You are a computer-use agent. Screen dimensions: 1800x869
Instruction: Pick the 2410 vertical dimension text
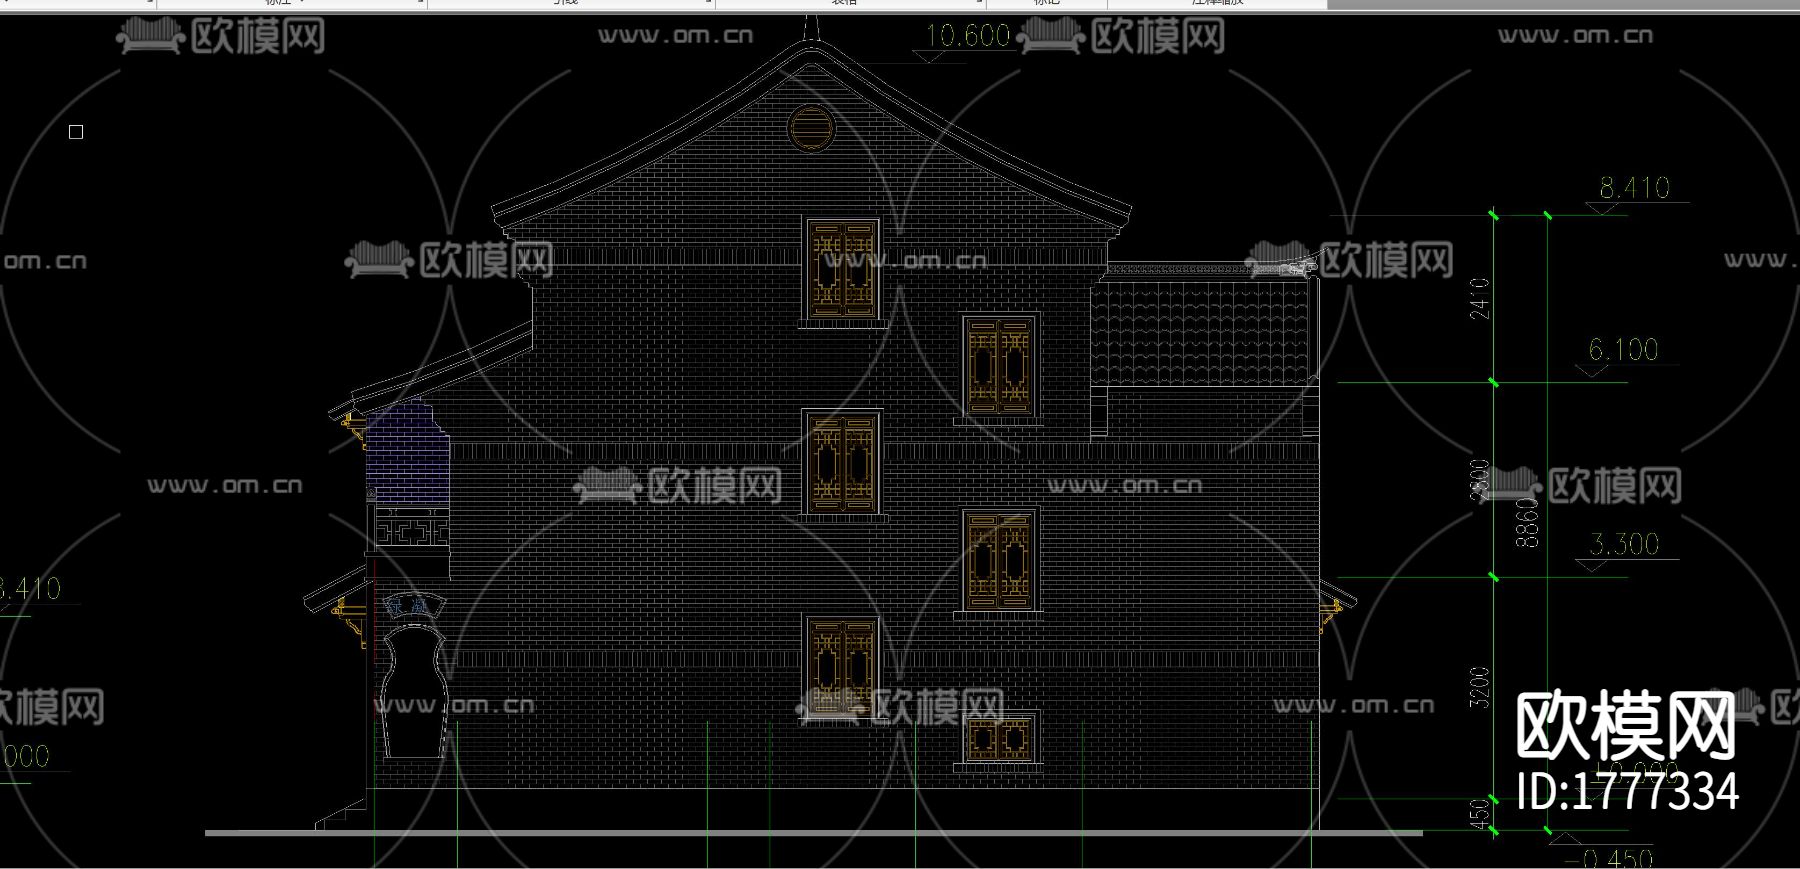tap(1480, 298)
